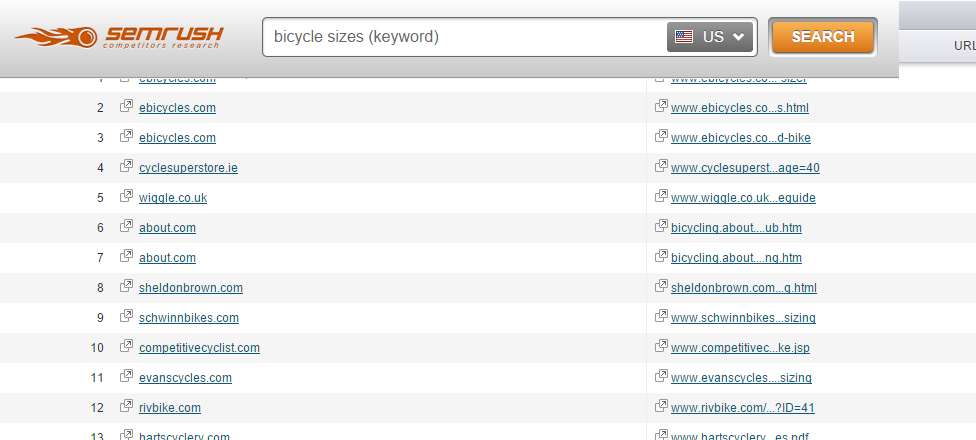
Task: Open external icon beside rivbike.com
Action: point(126,406)
